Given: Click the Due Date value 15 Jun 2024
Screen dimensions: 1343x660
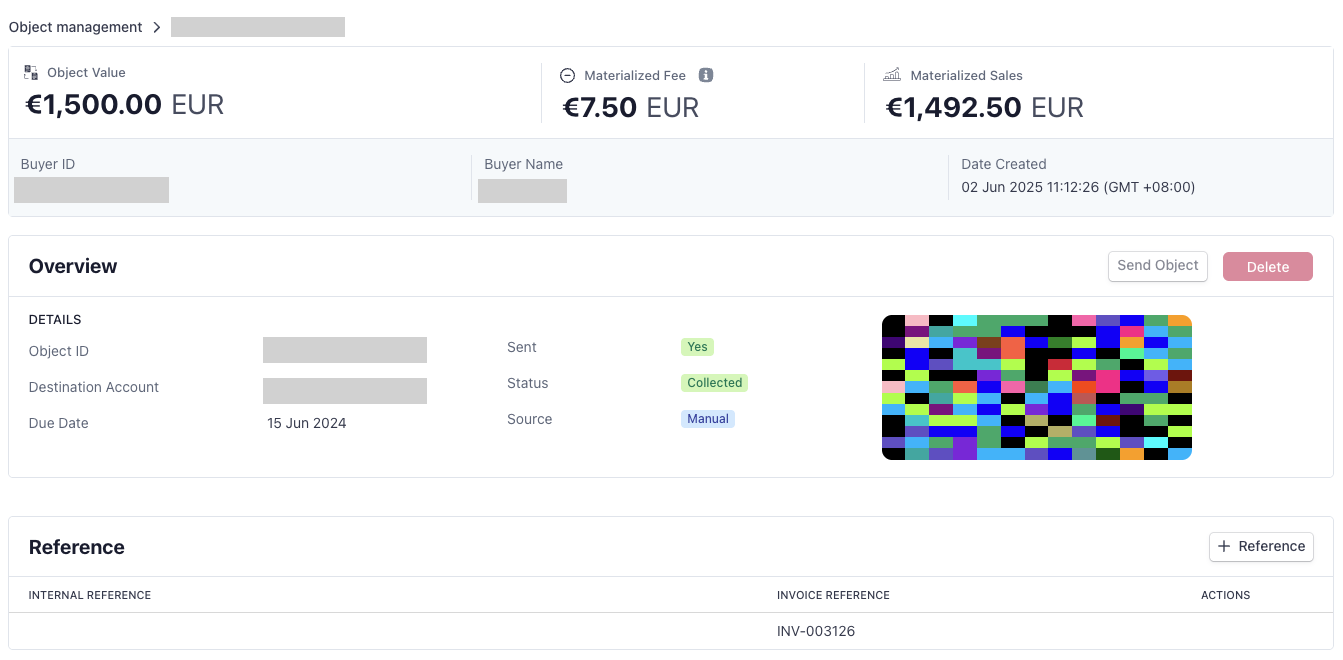Looking at the screenshot, I should [306, 423].
